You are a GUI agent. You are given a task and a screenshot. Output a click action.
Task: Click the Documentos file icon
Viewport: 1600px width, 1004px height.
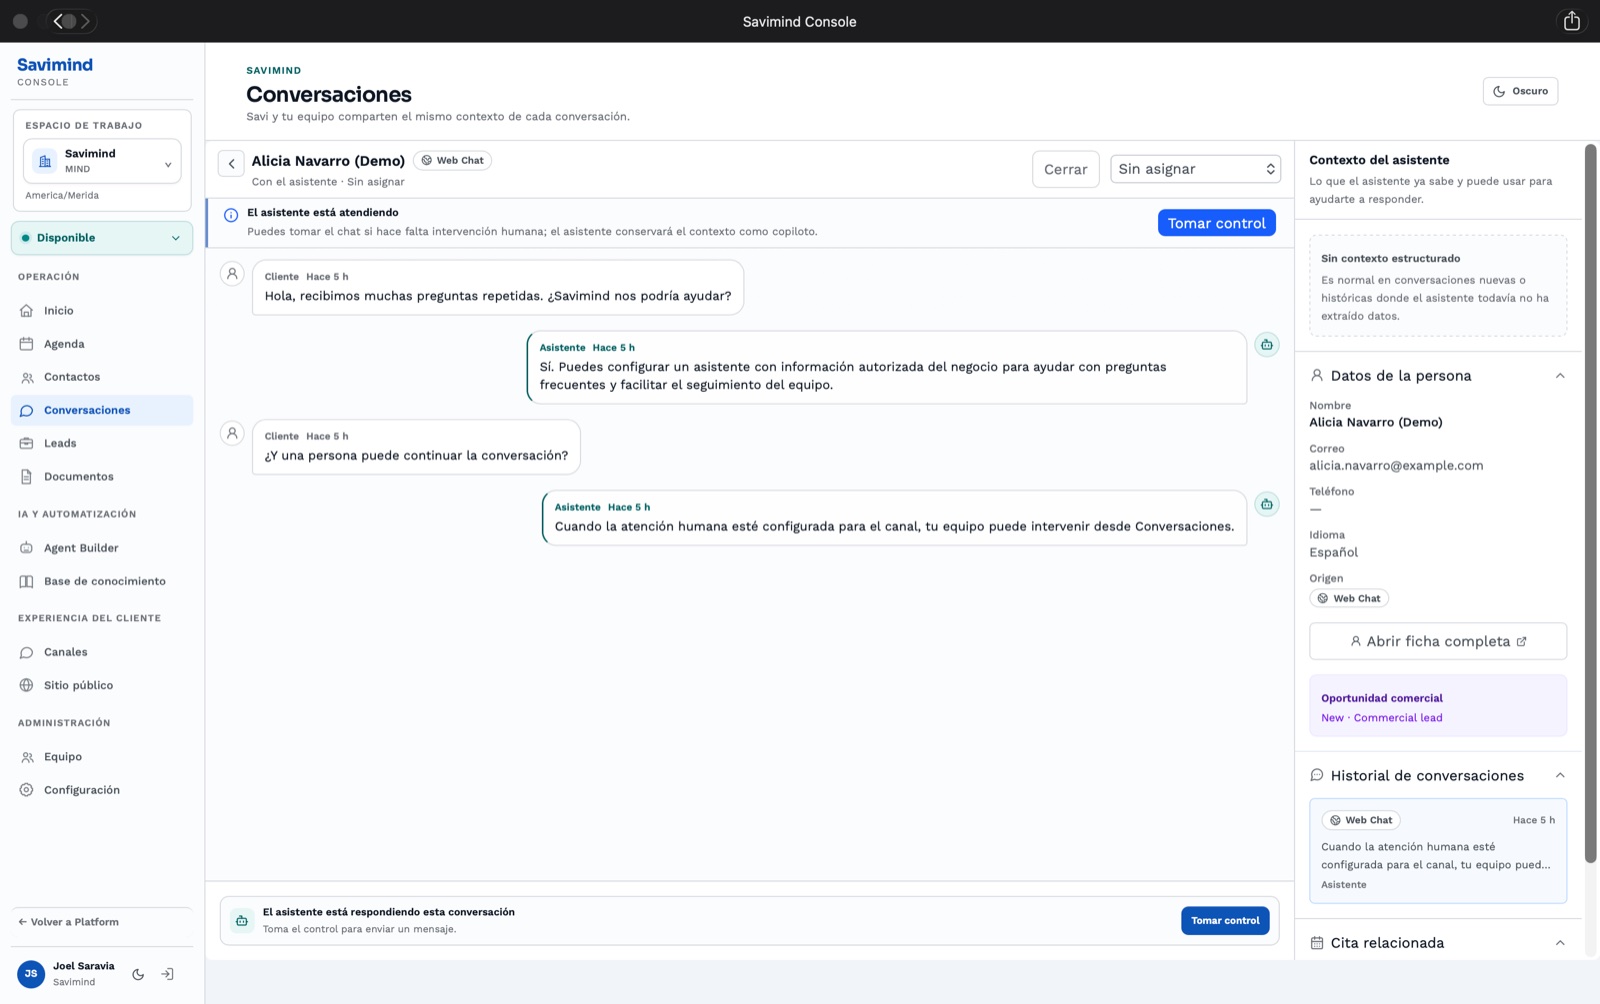tap(27, 477)
